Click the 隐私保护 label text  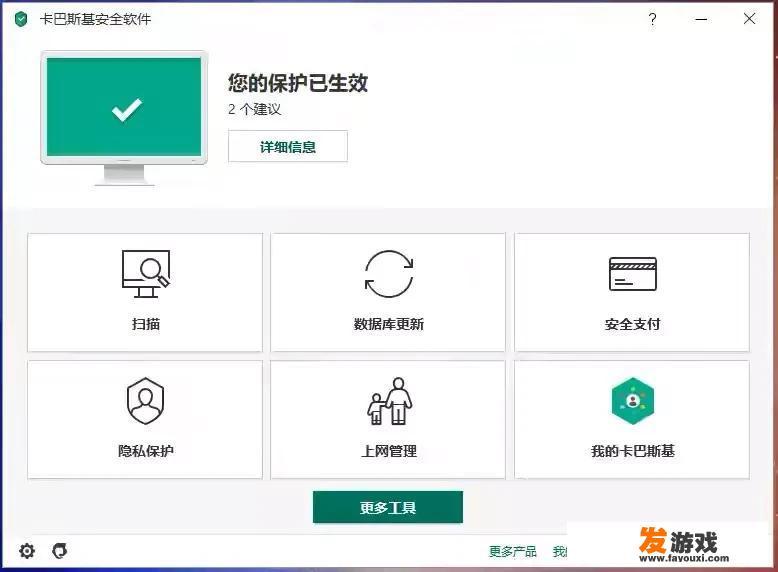coord(146,451)
